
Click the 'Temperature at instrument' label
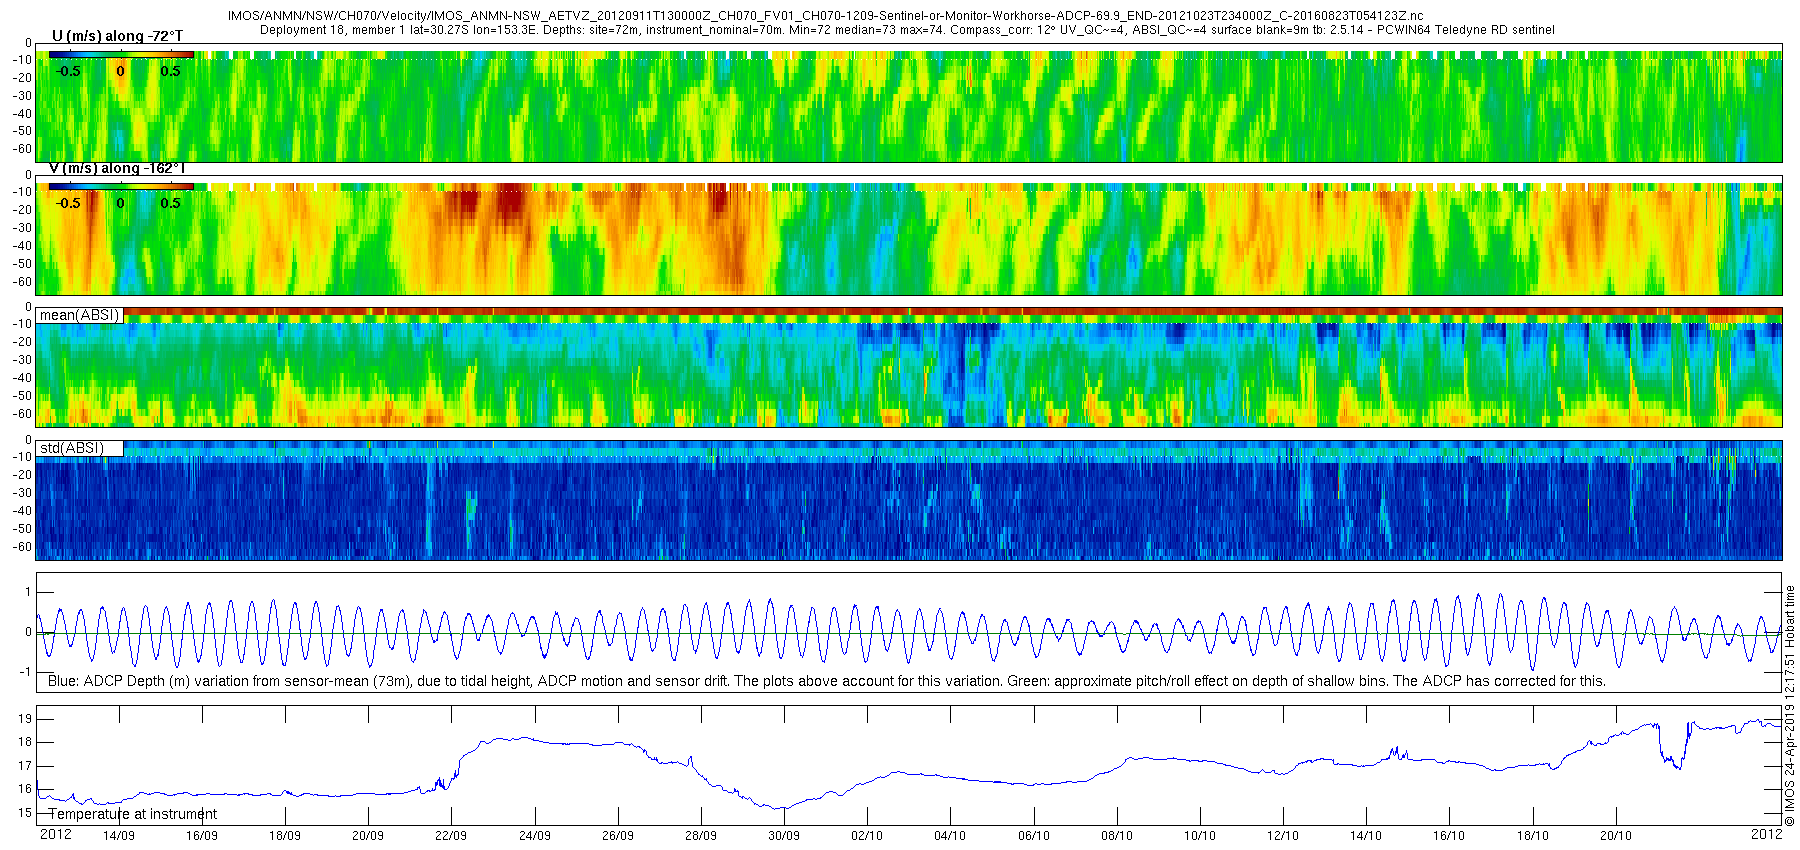(132, 814)
